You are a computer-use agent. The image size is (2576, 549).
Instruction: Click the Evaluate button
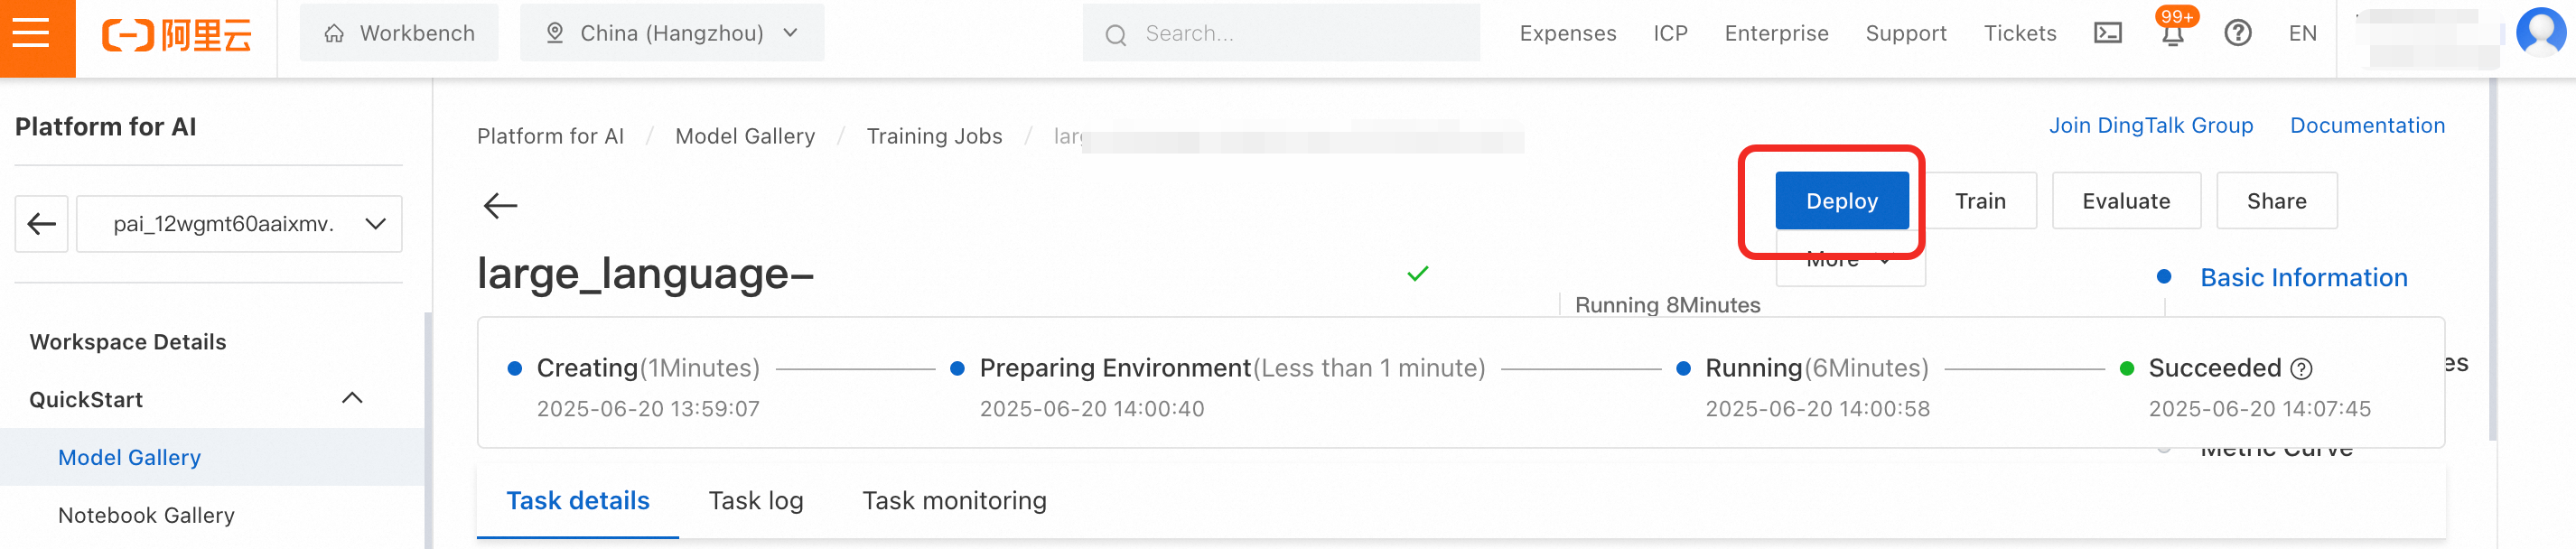(2125, 201)
